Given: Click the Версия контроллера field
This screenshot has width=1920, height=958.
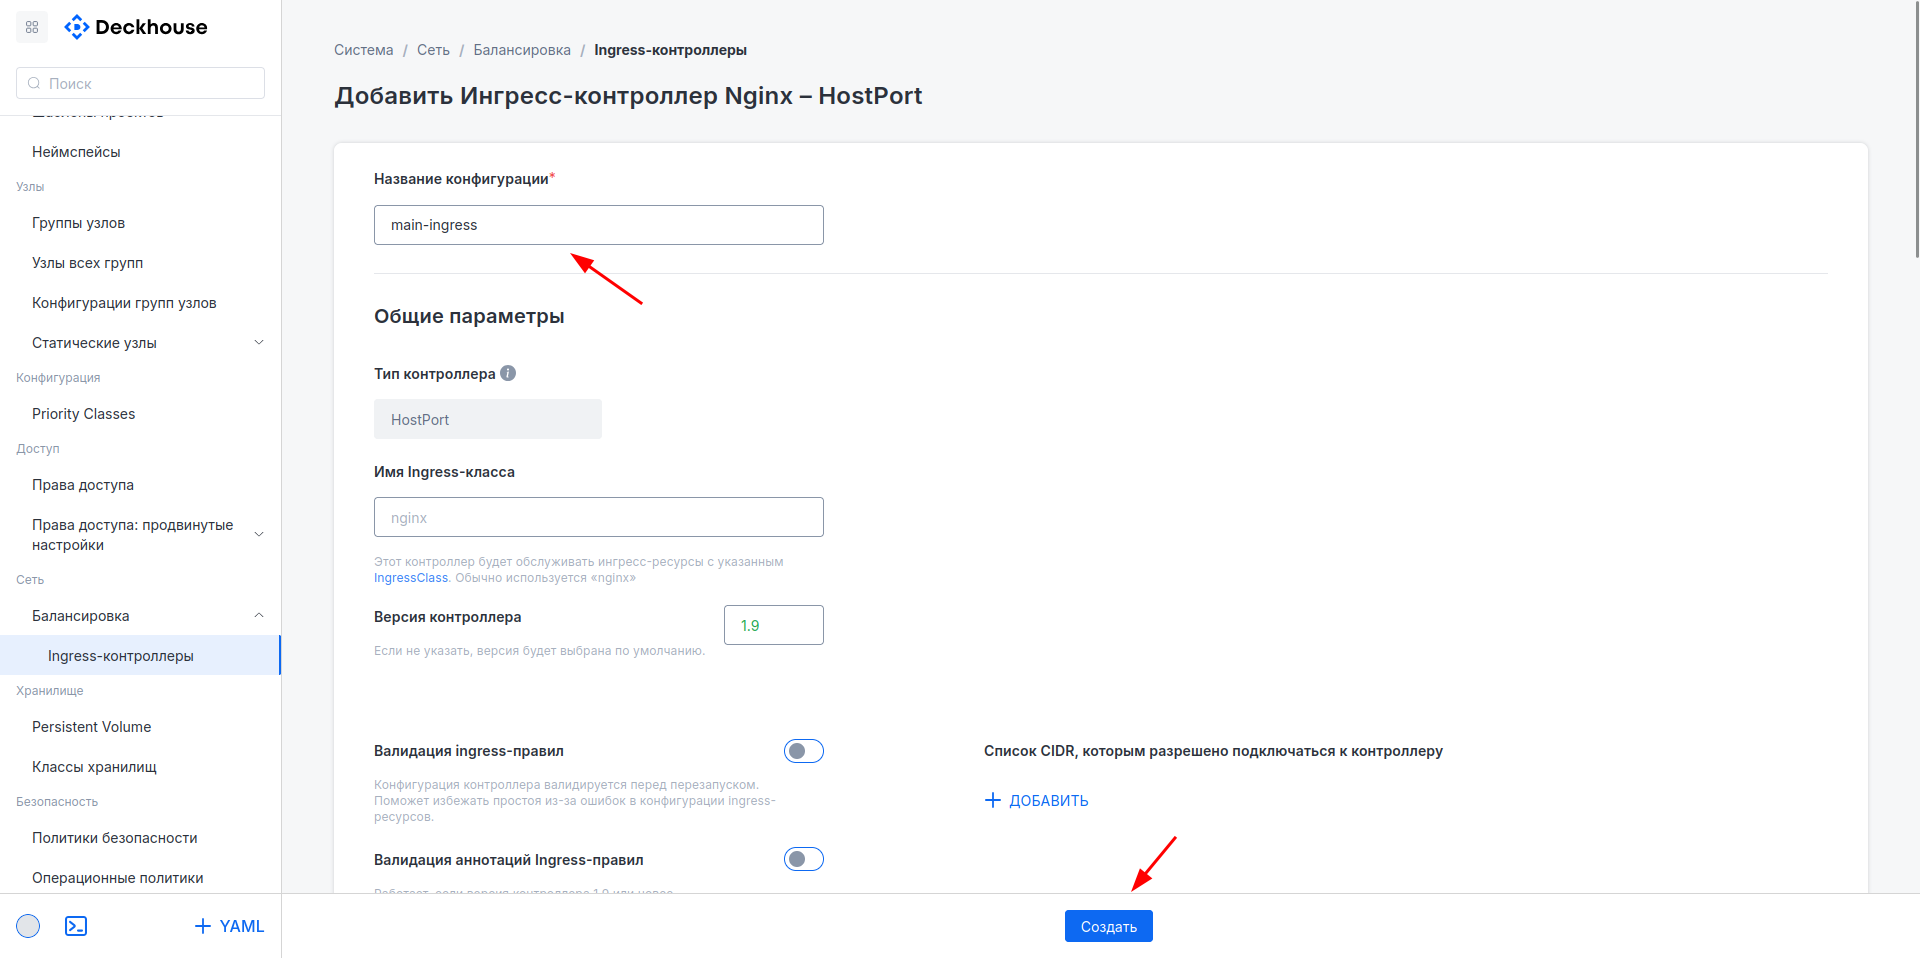Looking at the screenshot, I should pyautogui.click(x=773, y=625).
